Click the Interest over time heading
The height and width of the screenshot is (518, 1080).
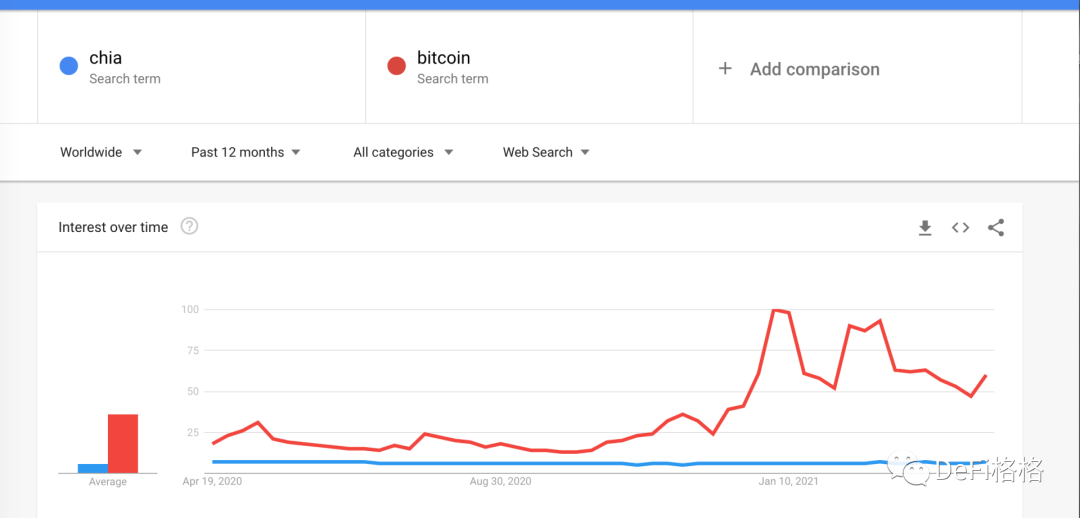(113, 227)
